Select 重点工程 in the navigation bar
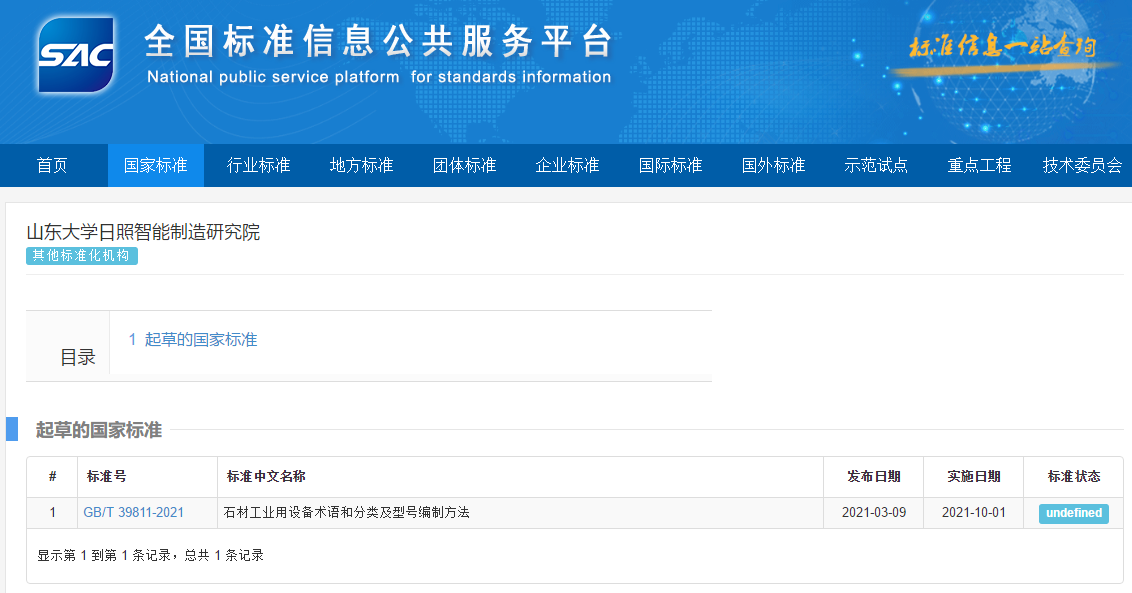 (x=979, y=165)
